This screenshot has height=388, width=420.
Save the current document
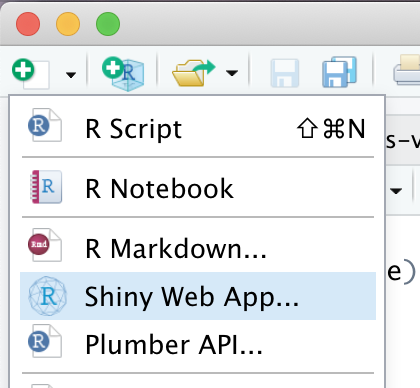[x=284, y=73]
